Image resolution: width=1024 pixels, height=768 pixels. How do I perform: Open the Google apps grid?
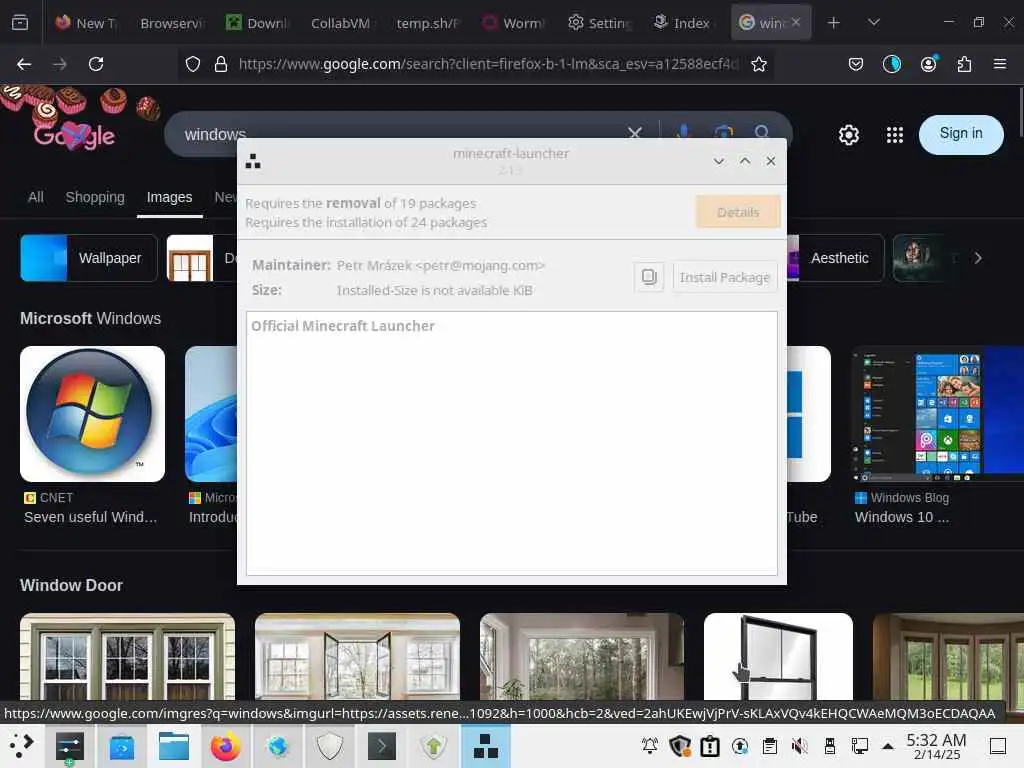pyautogui.click(x=895, y=135)
